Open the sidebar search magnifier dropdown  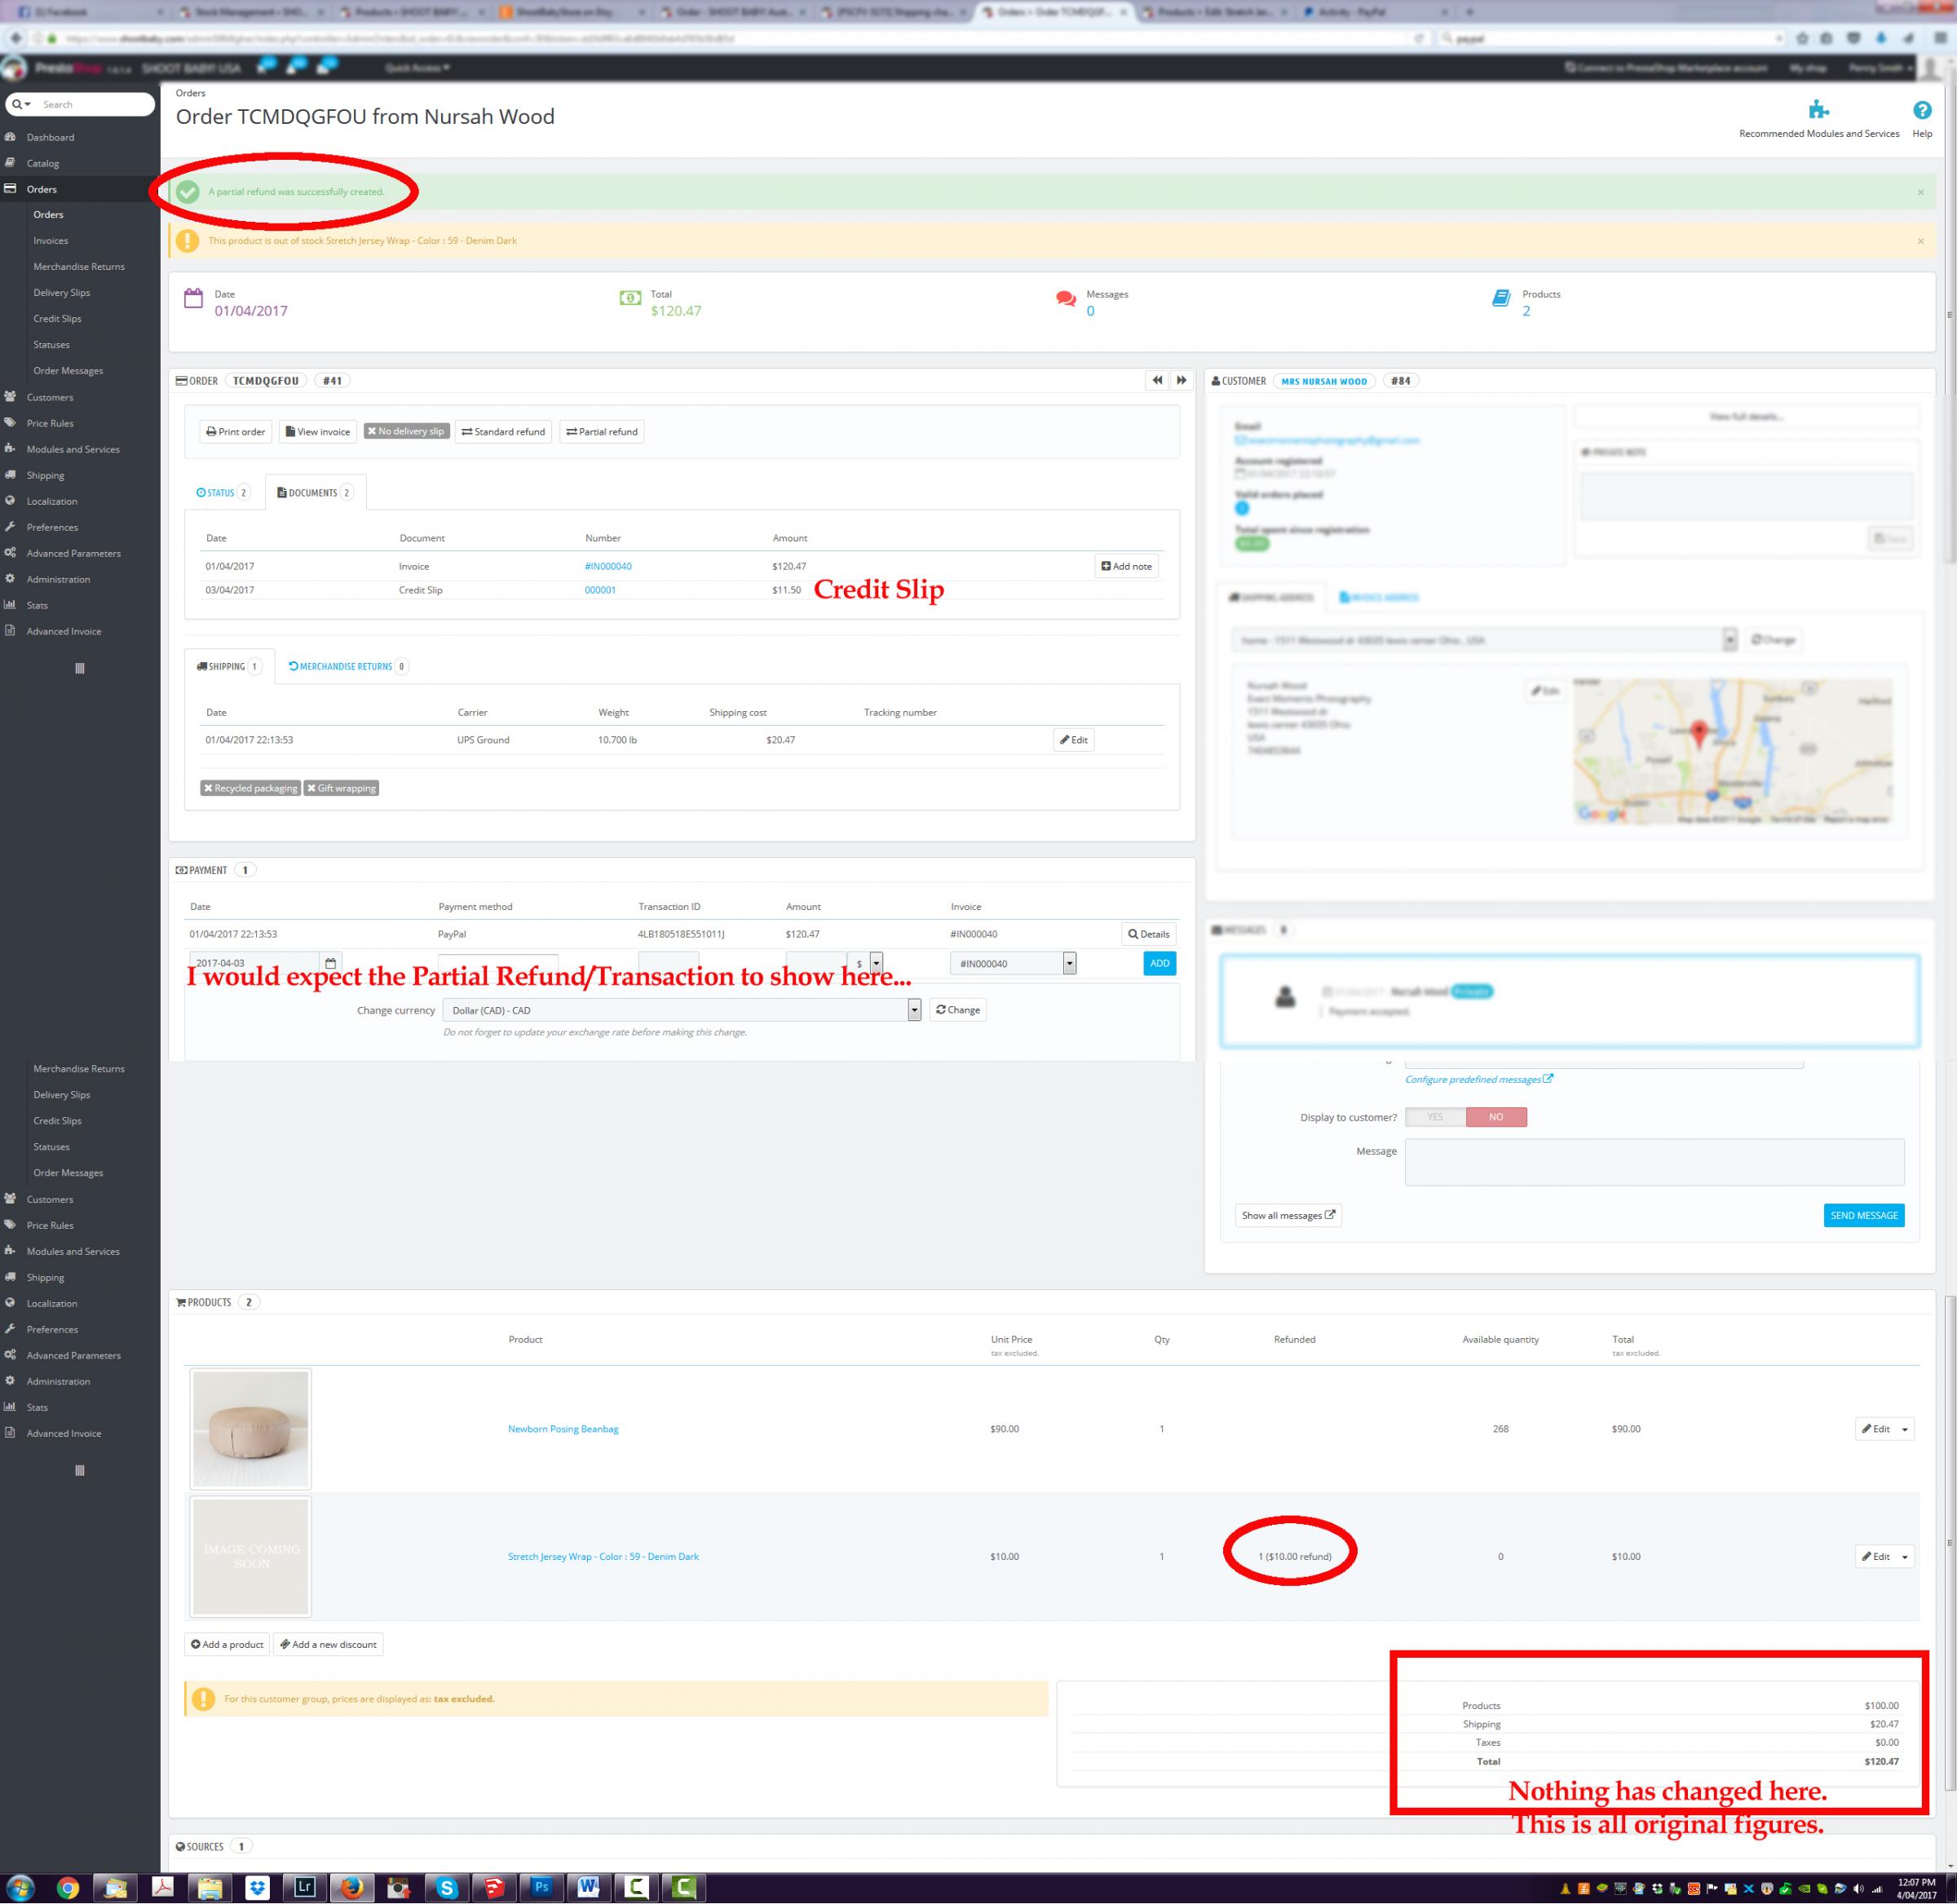(x=21, y=104)
